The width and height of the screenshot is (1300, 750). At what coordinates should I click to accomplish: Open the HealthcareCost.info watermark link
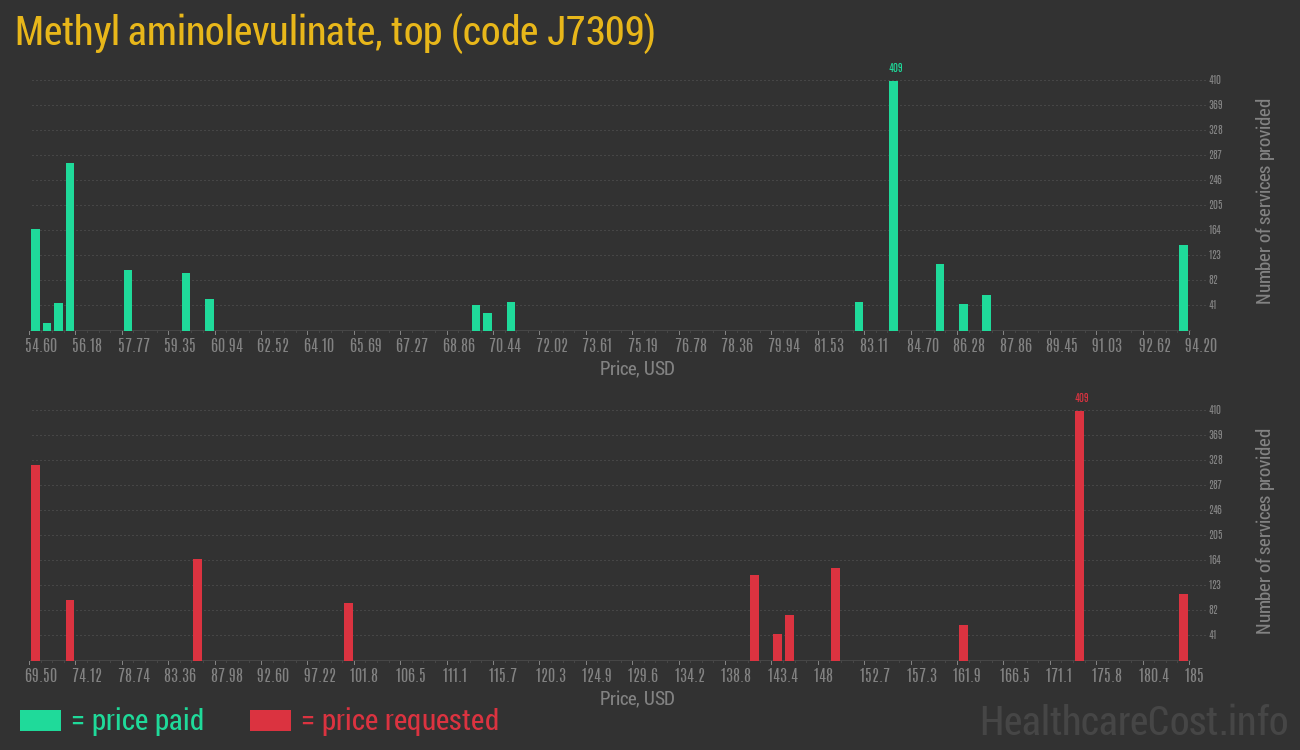pos(1133,720)
